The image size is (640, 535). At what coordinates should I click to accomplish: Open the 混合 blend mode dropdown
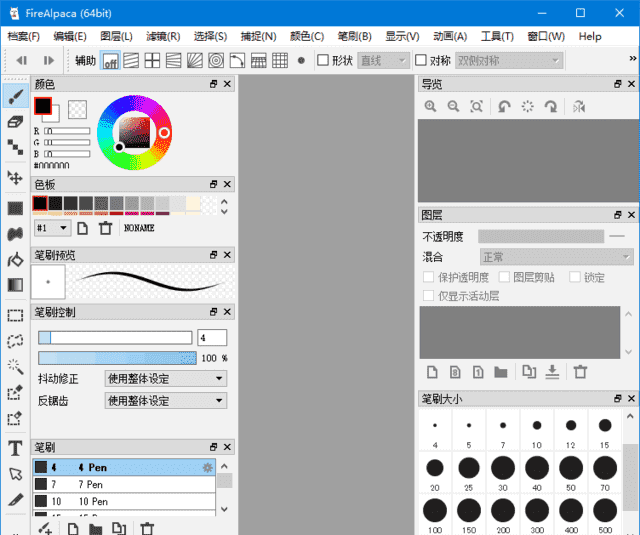[557, 257]
